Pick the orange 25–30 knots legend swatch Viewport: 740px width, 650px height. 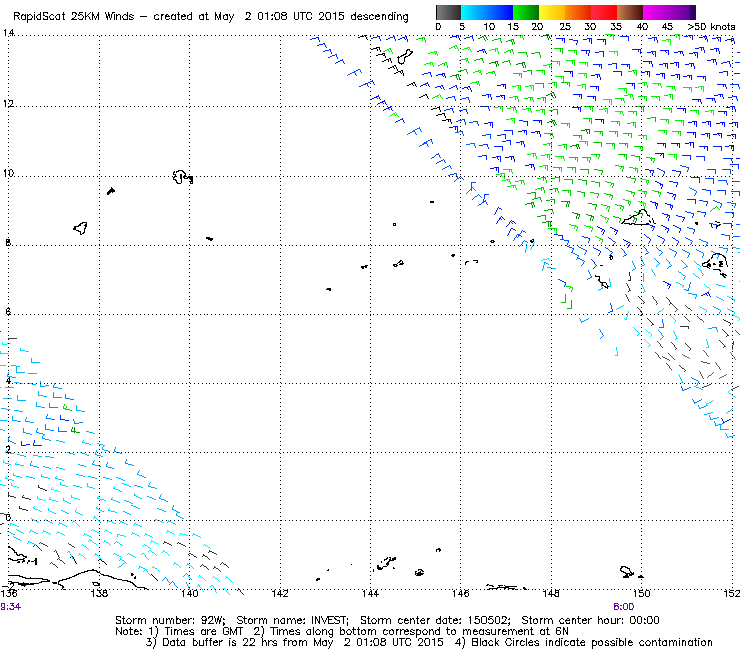pos(578,12)
